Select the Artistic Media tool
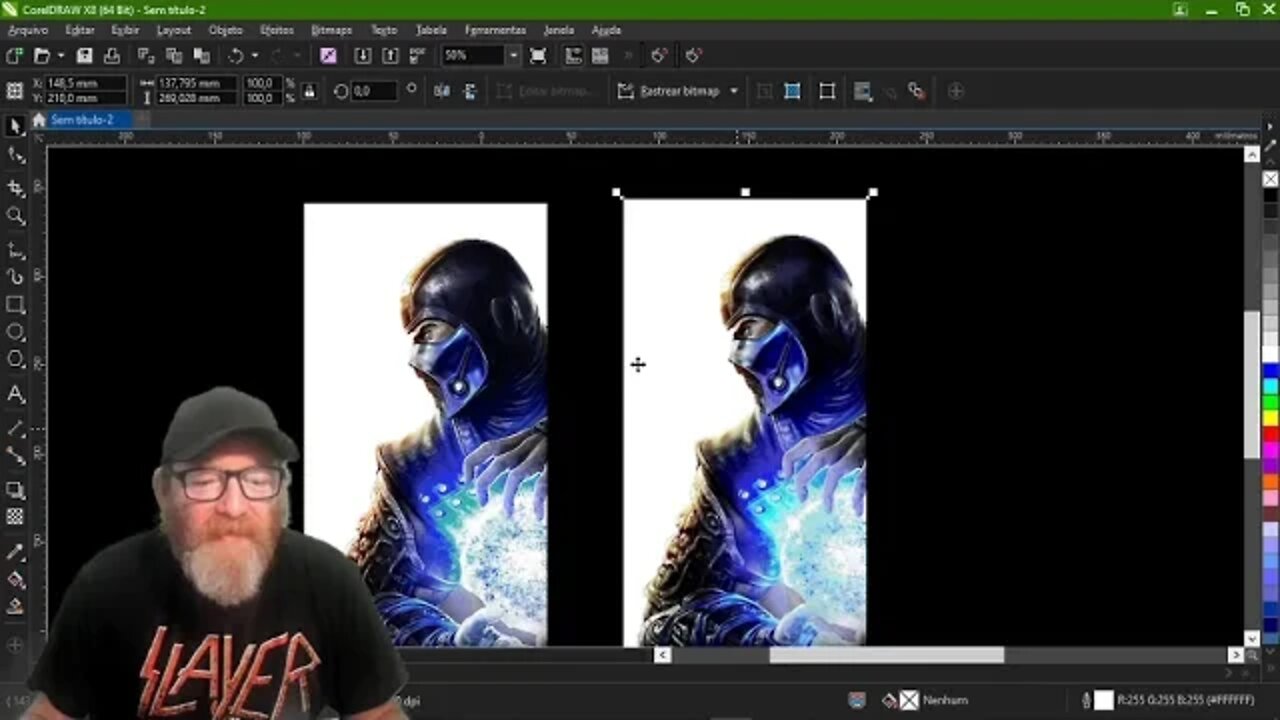 click(15, 277)
